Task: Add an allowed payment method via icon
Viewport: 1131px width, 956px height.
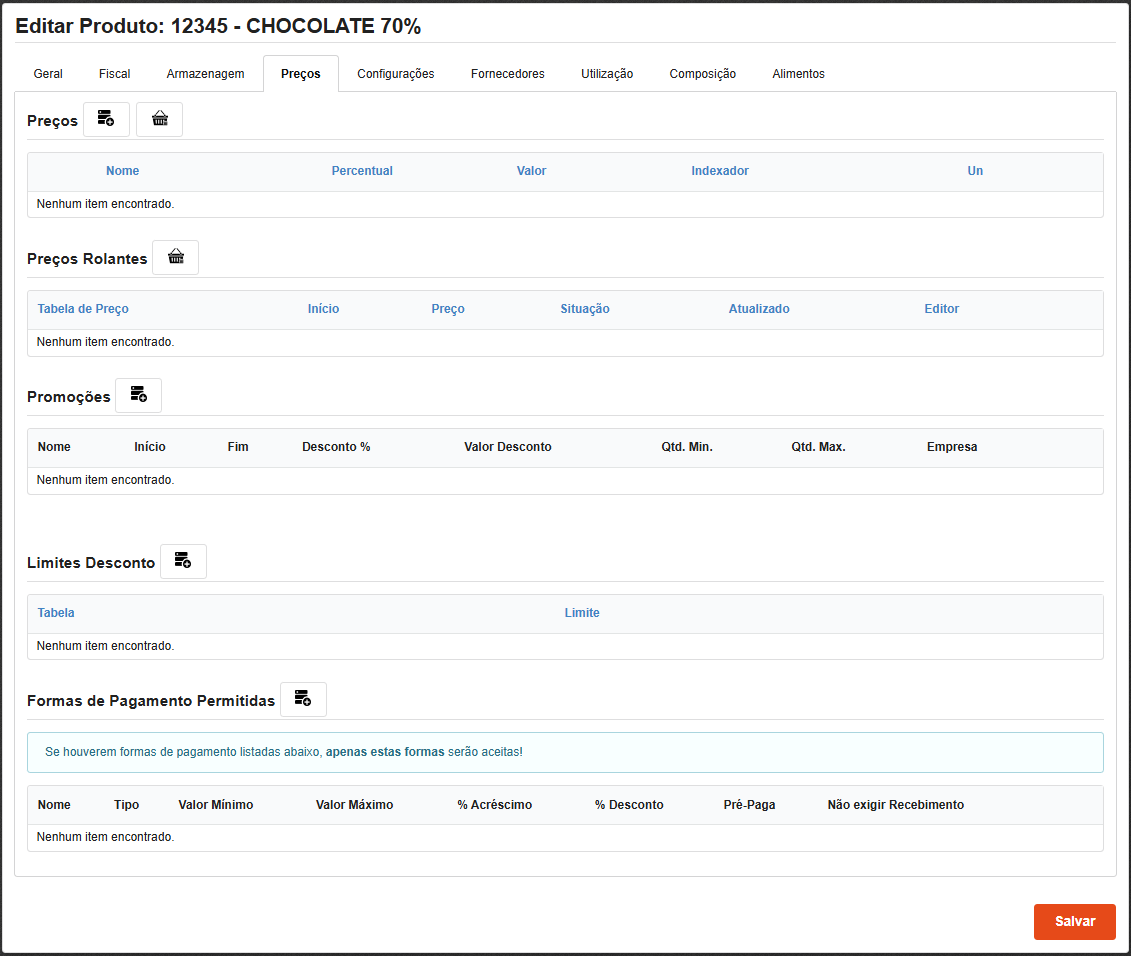Action: pyautogui.click(x=303, y=700)
